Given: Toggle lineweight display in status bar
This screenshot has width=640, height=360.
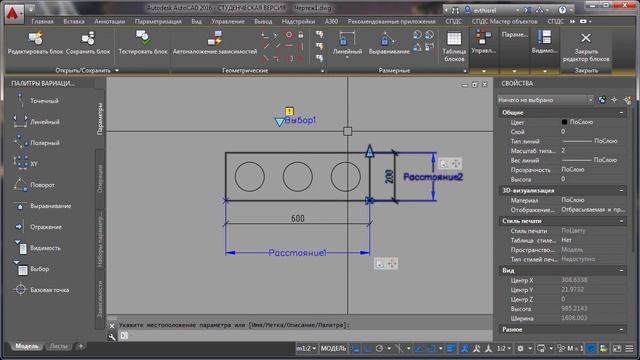Looking at the screenshot, I should point(451,349).
